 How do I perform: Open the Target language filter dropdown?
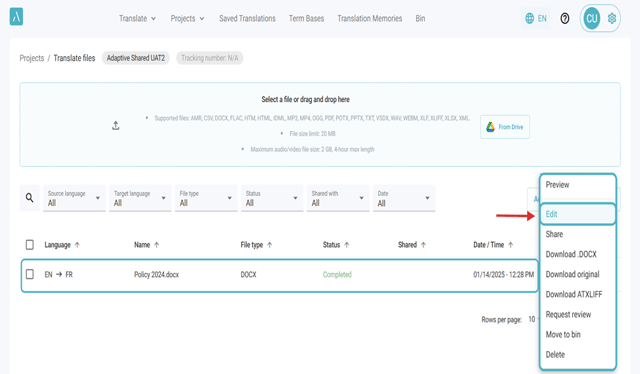click(x=140, y=198)
